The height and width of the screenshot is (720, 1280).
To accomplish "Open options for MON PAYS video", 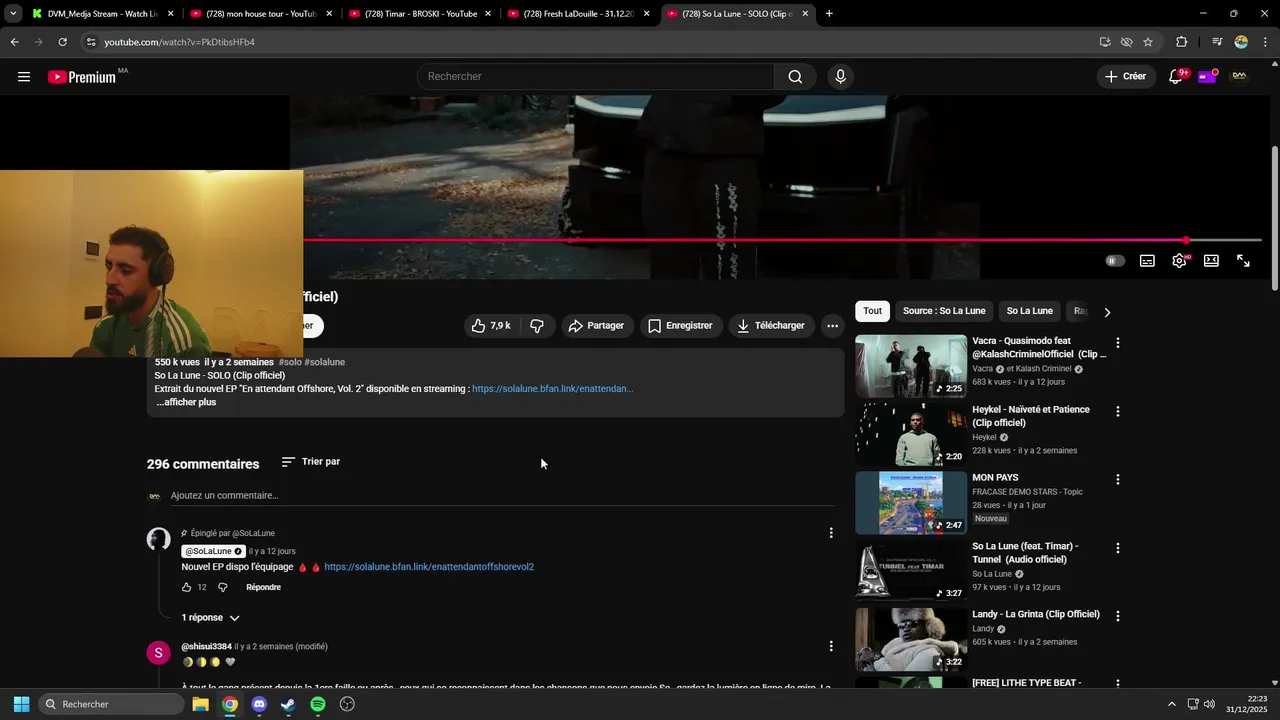I will 1117,480.
